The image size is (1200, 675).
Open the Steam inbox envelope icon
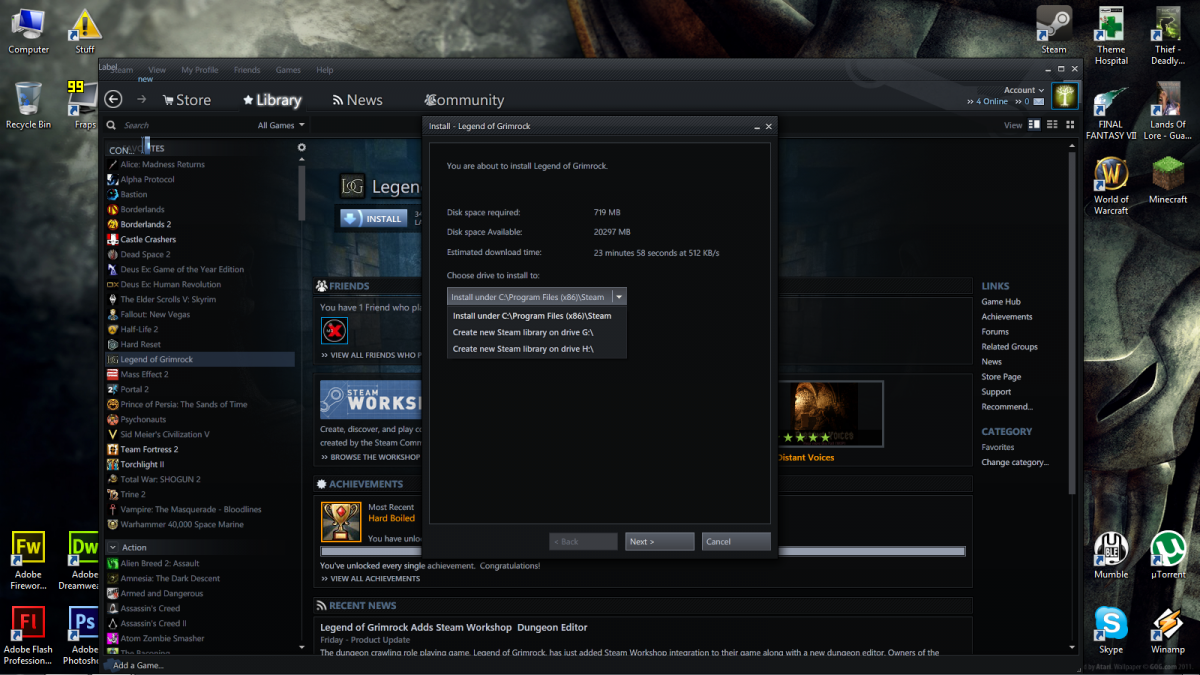pyautogui.click(x=1039, y=101)
